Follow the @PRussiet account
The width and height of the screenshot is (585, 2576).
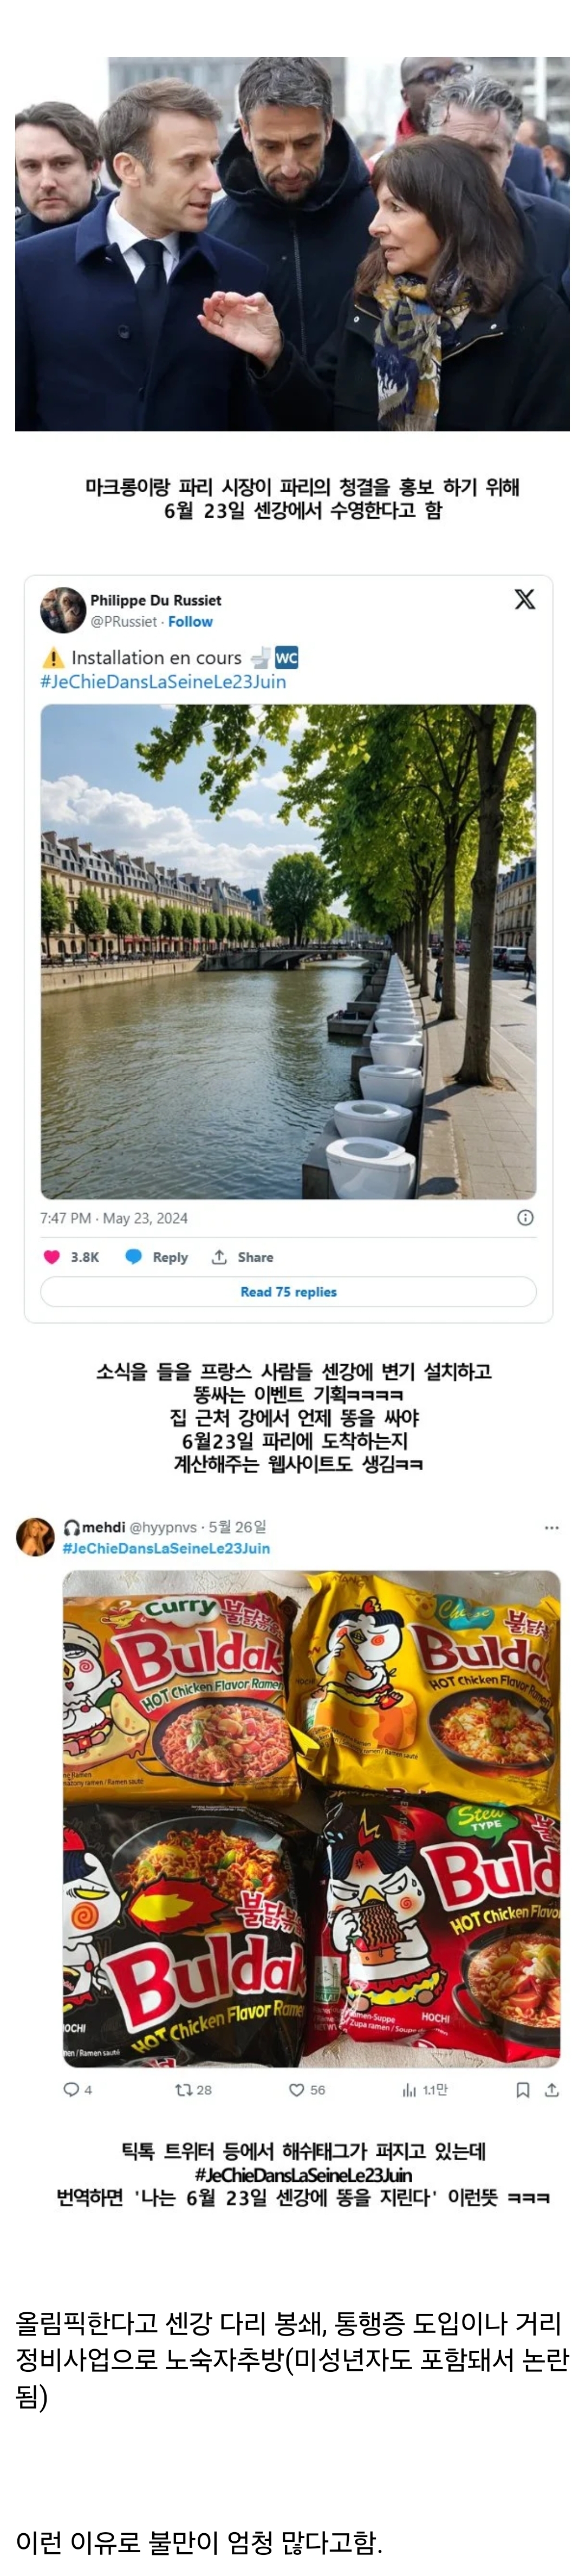(190, 621)
